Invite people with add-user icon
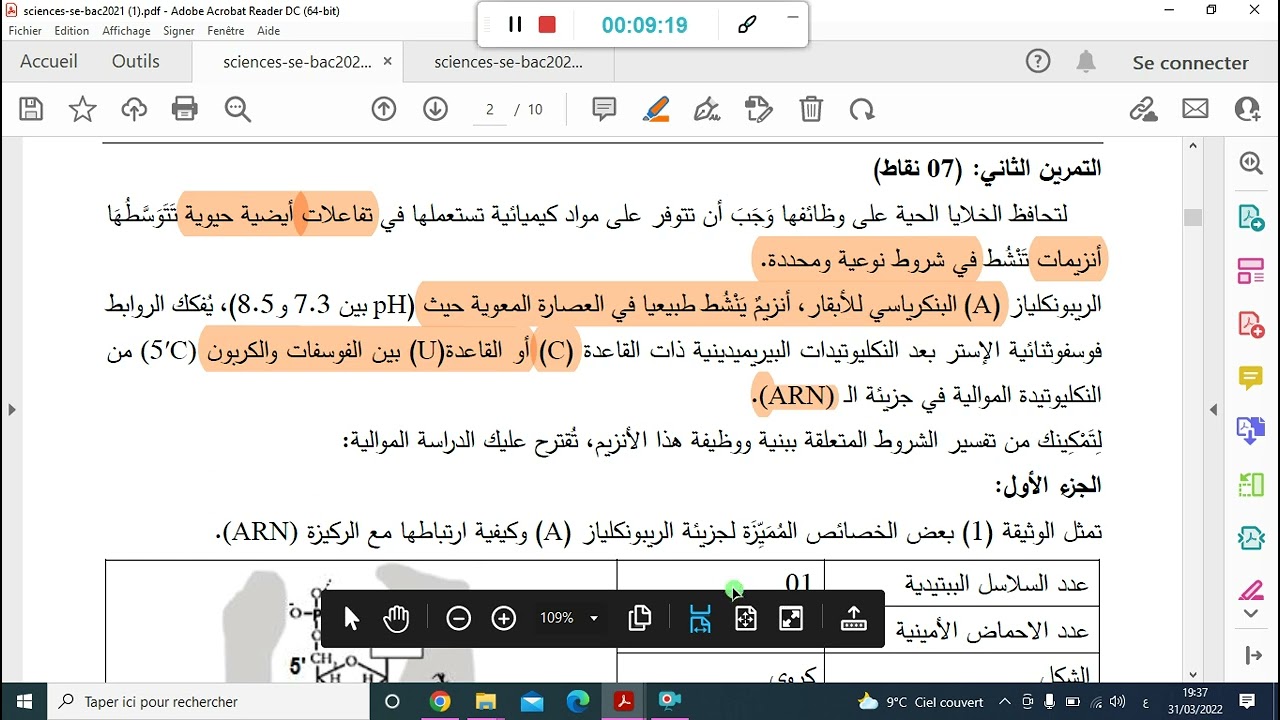Screen dimensions: 1280x720 pyautogui.click(x=1247, y=109)
